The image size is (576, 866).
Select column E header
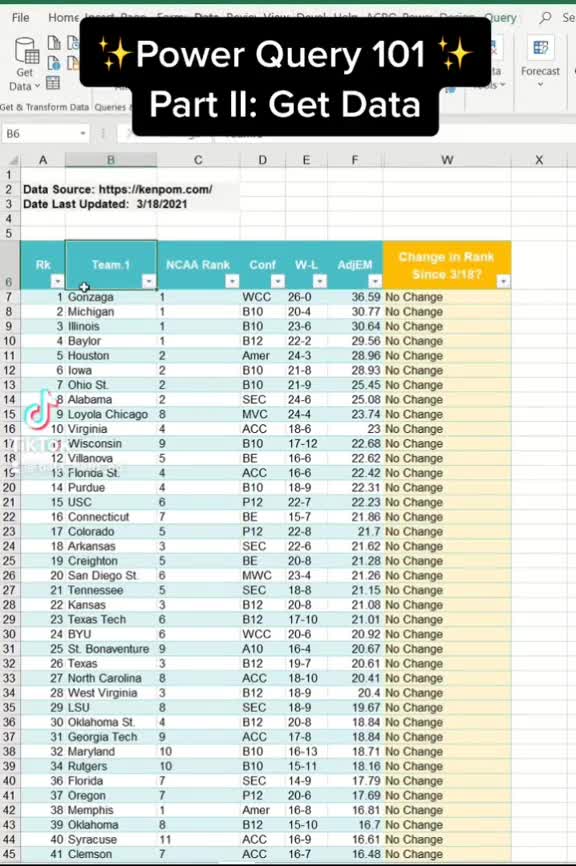point(306,160)
